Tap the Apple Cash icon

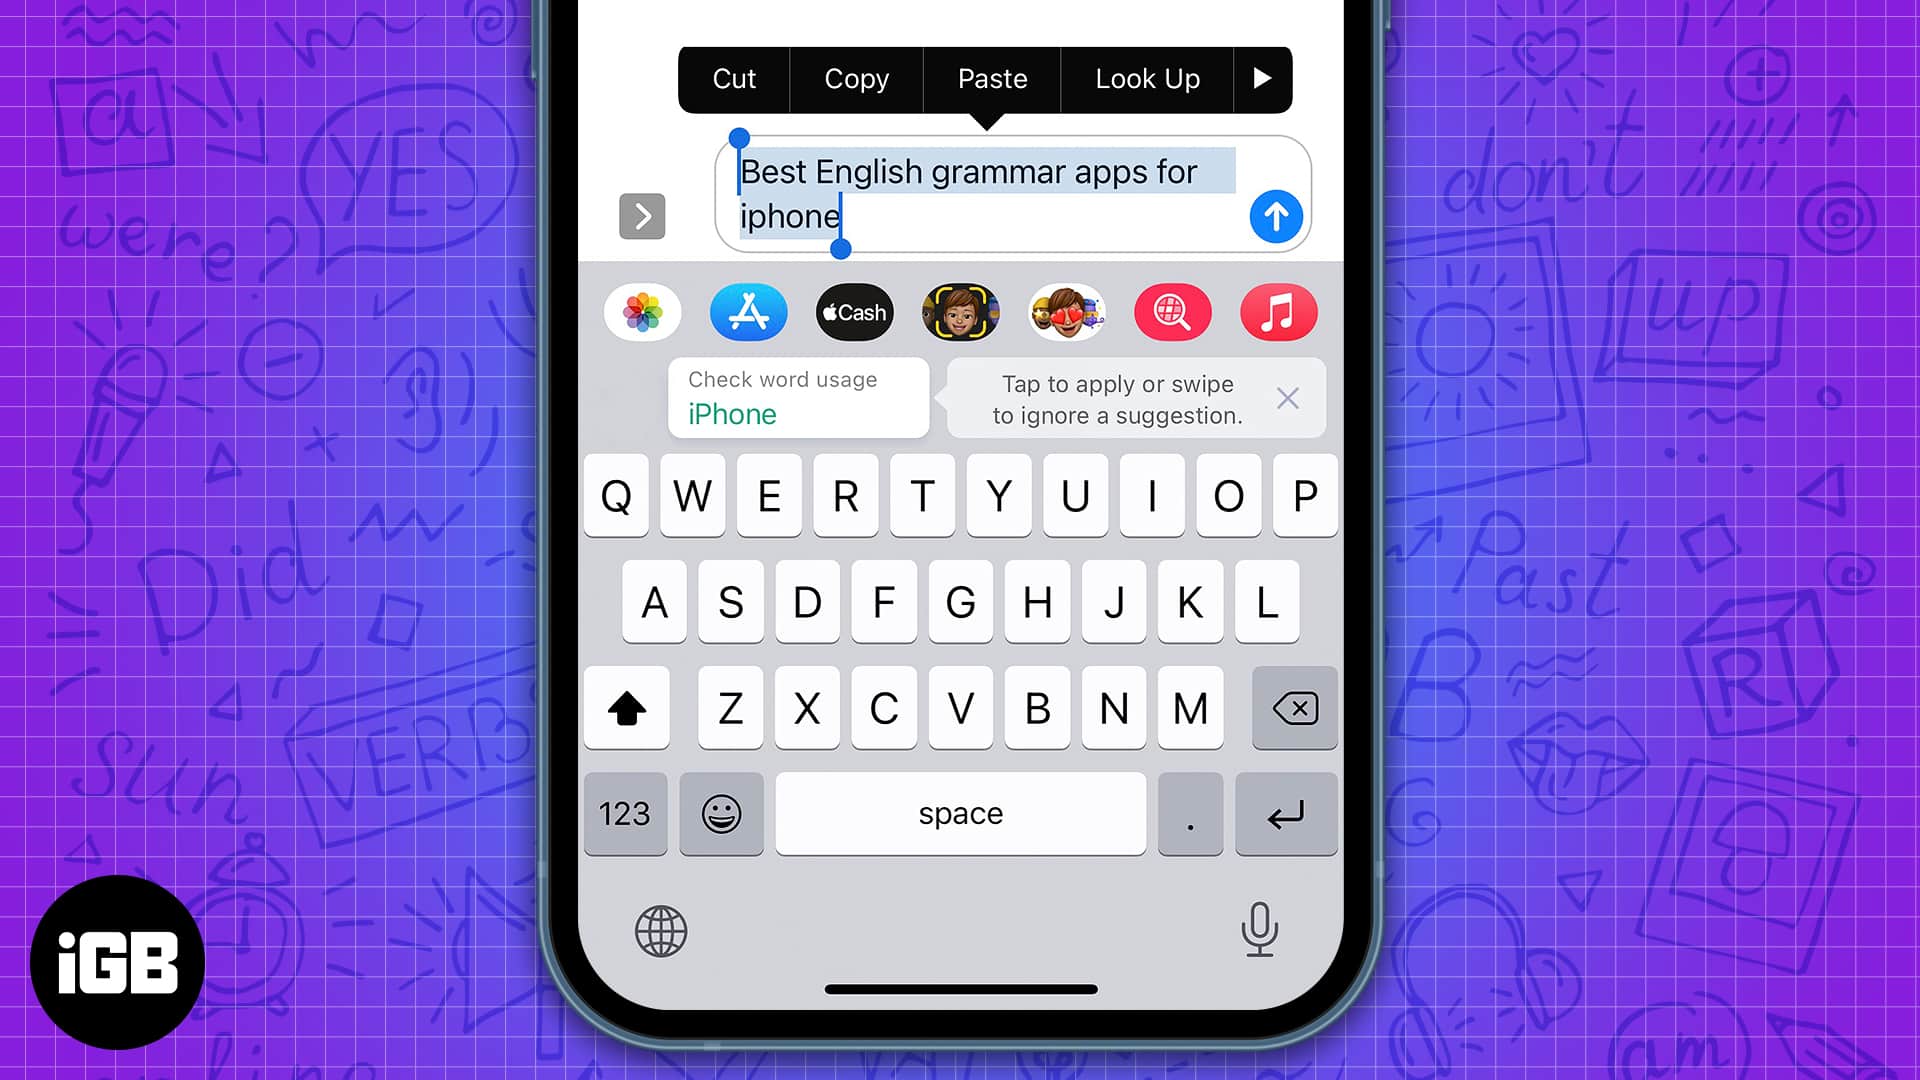pos(853,313)
